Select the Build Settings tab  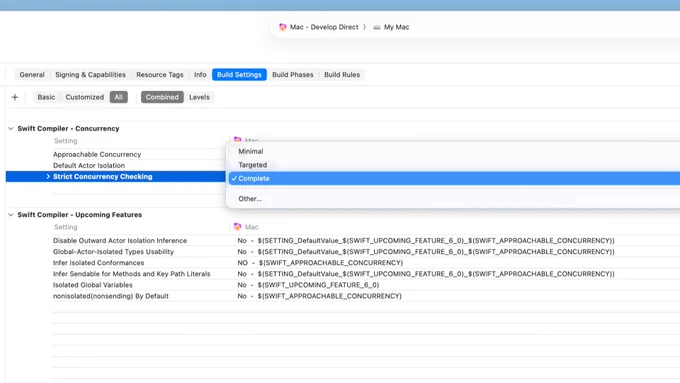coord(239,75)
